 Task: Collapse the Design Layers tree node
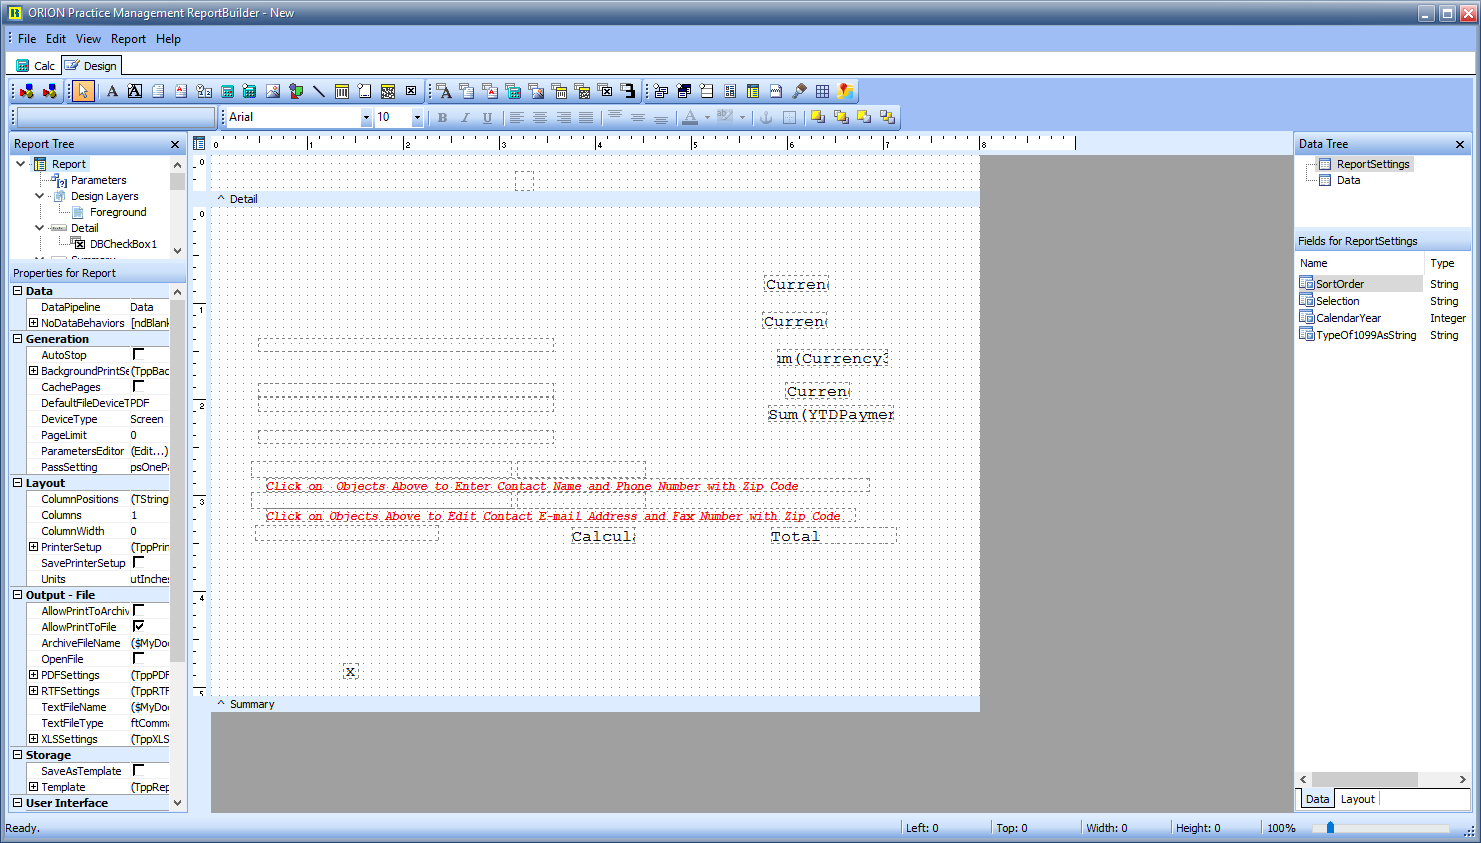tap(40, 196)
